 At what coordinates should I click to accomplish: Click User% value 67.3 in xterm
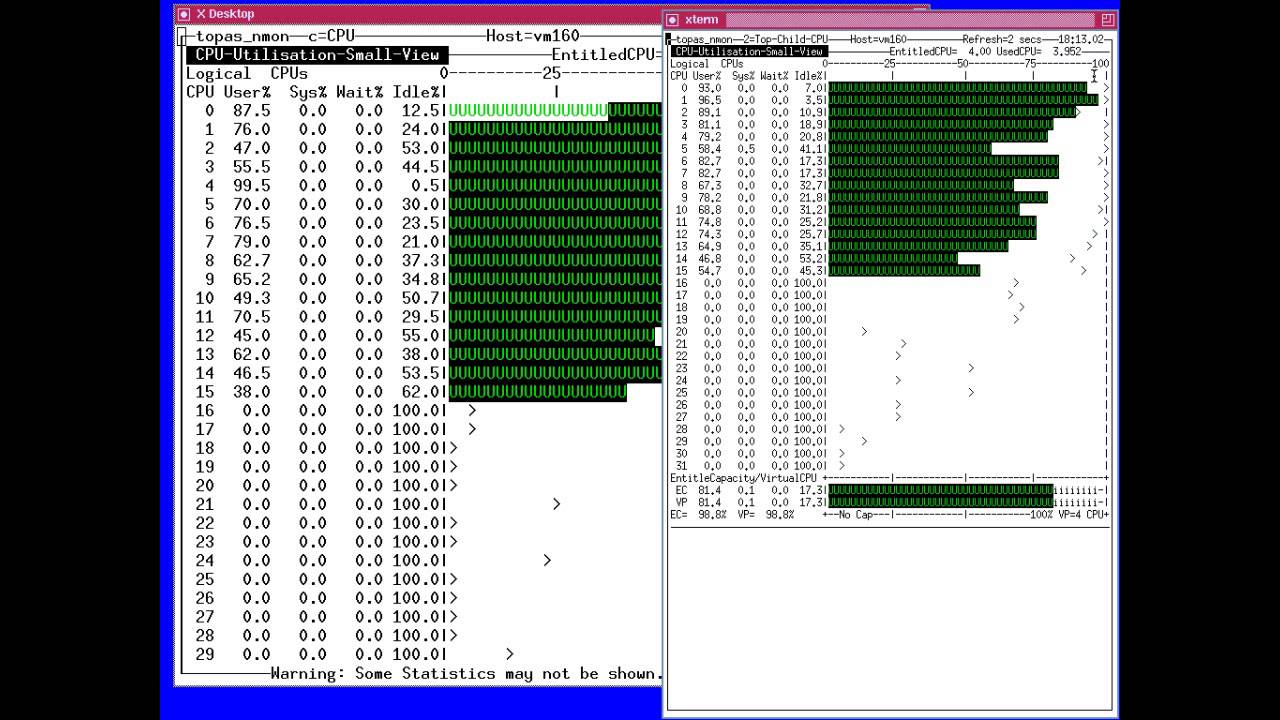710,186
